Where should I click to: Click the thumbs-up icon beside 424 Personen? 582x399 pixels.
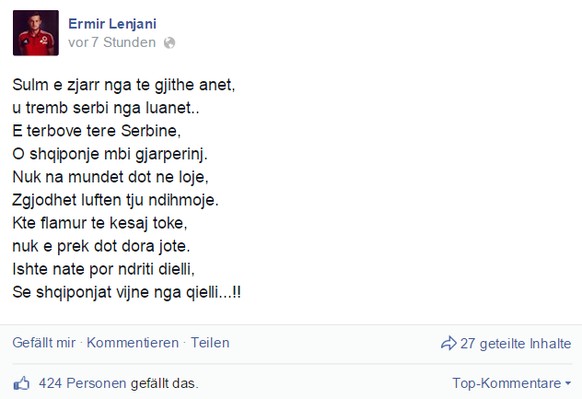click(22, 383)
